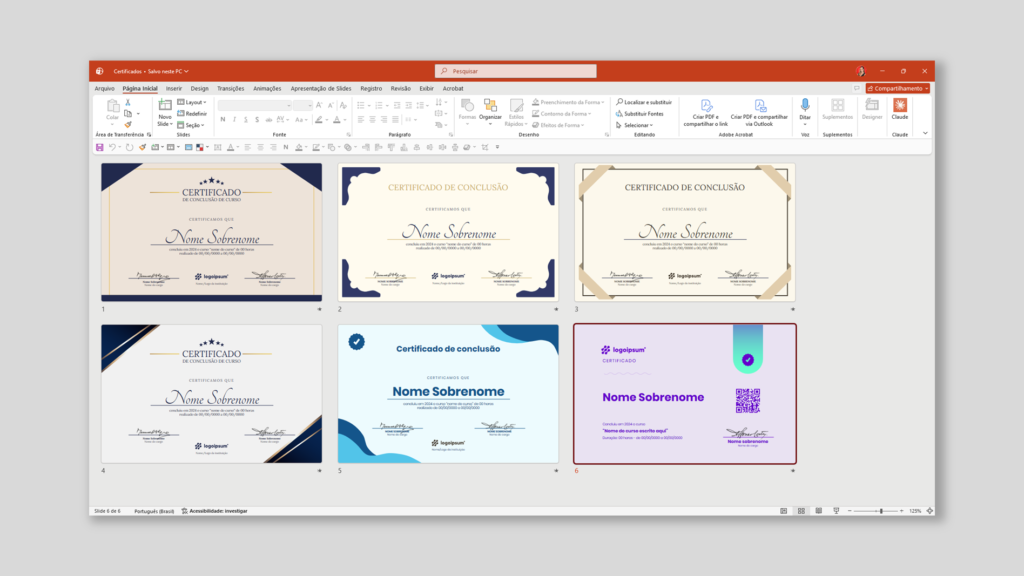The height and width of the screenshot is (576, 1024).
Task: Open the Organizar arrange menu
Action: coord(490,111)
